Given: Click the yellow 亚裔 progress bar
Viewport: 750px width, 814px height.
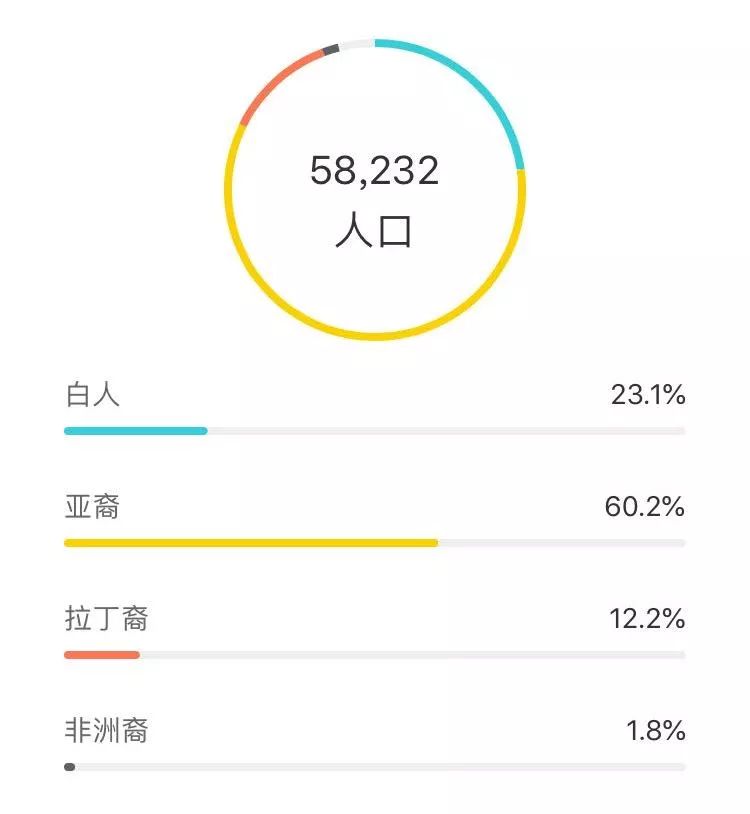Looking at the screenshot, I should pyautogui.click(x=251, y=543).
